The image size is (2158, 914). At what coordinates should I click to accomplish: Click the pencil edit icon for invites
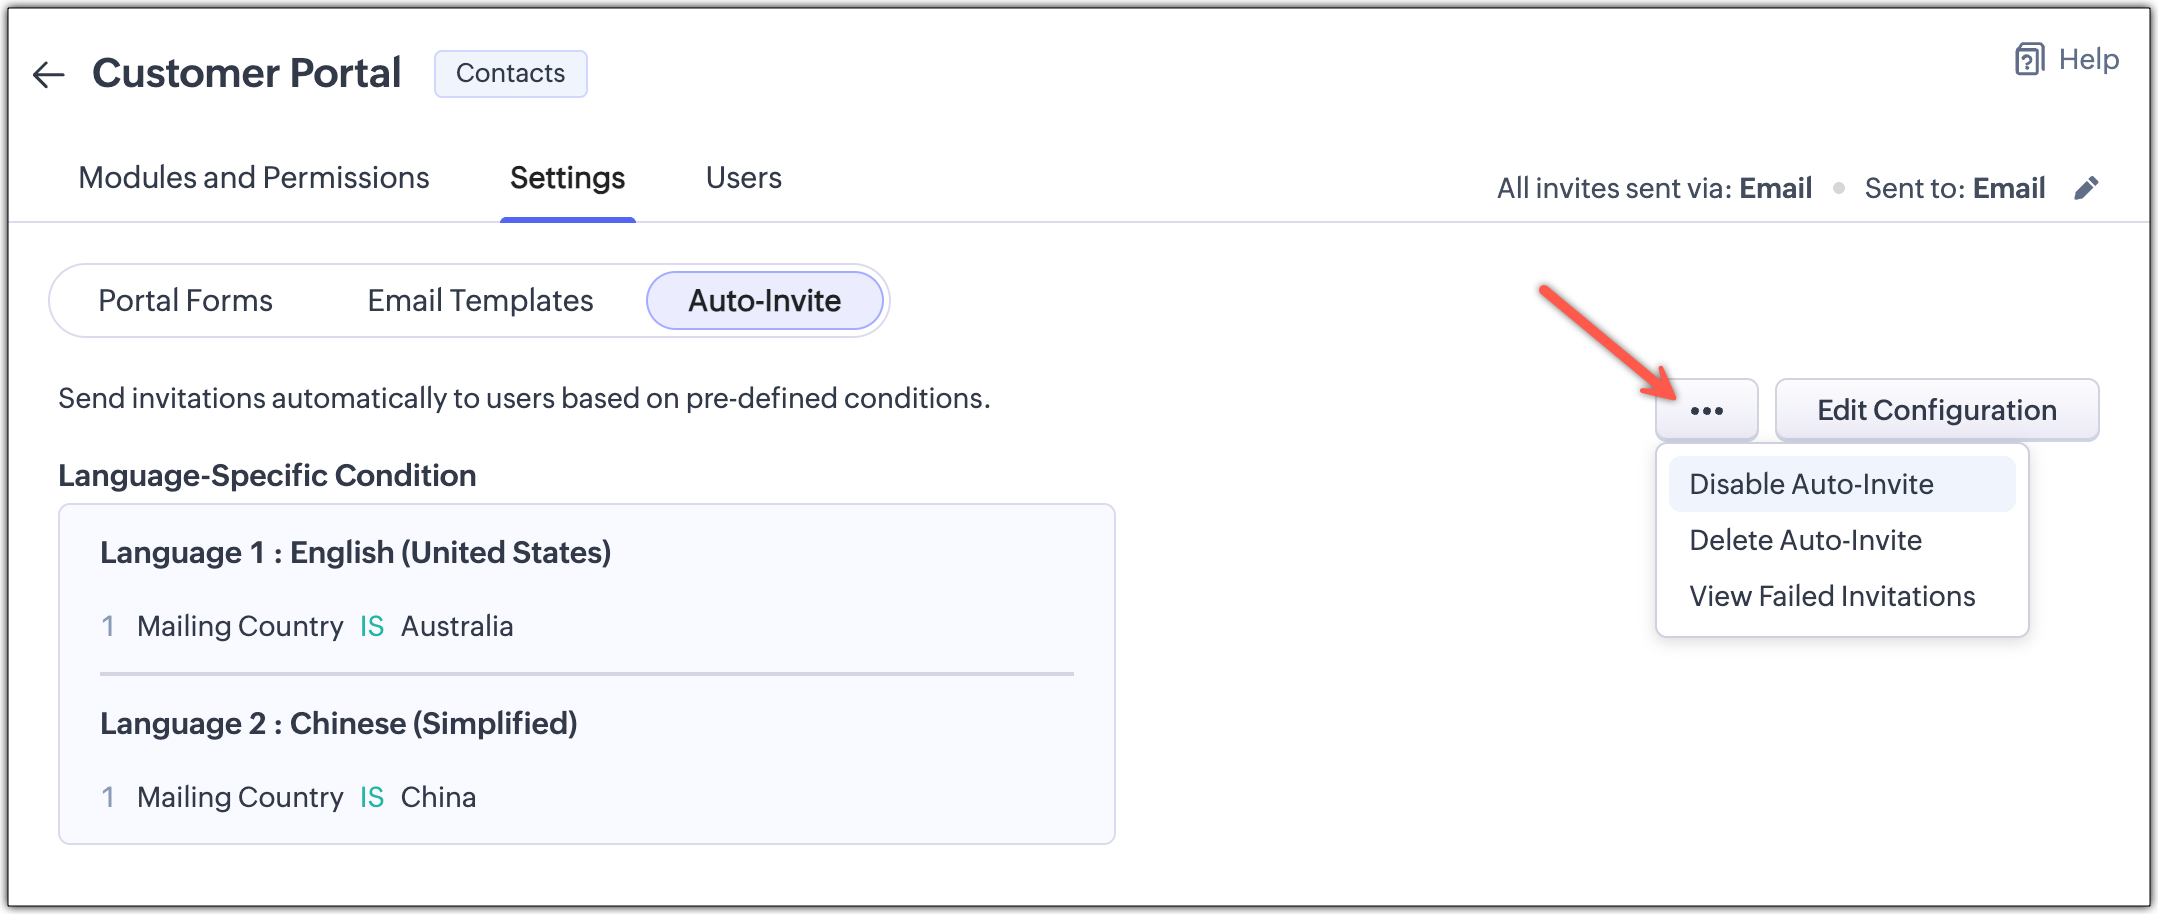tap(2086, 188)
